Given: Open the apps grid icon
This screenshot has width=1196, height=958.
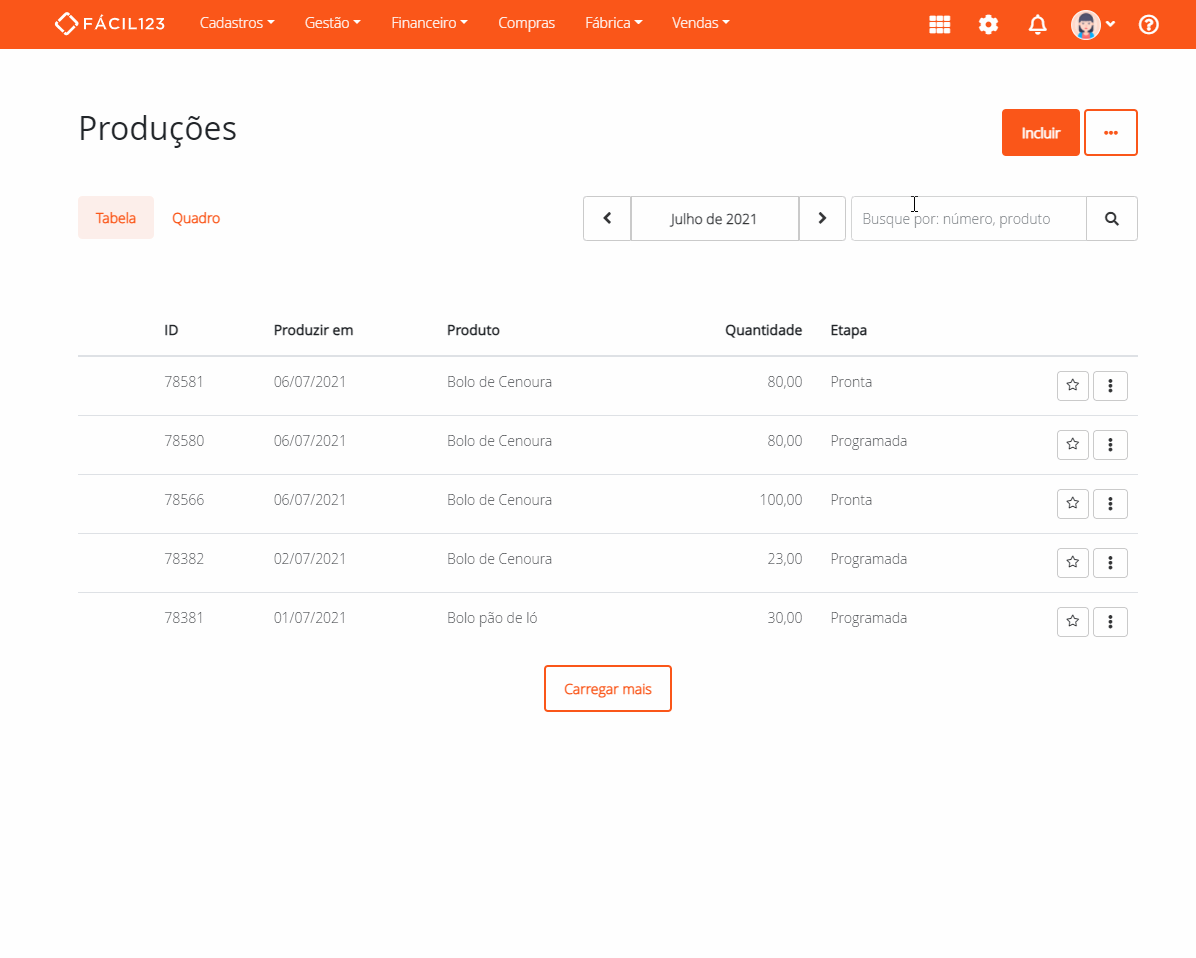Looking at the screenshot, I should click(939, 25).
